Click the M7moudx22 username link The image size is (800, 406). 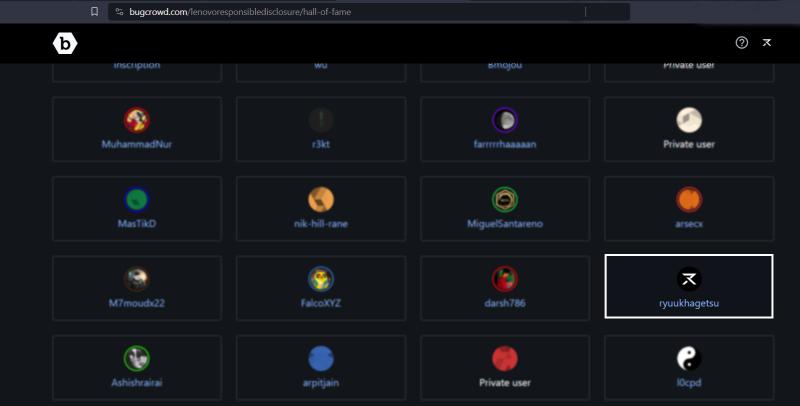[x=137, y=303]
